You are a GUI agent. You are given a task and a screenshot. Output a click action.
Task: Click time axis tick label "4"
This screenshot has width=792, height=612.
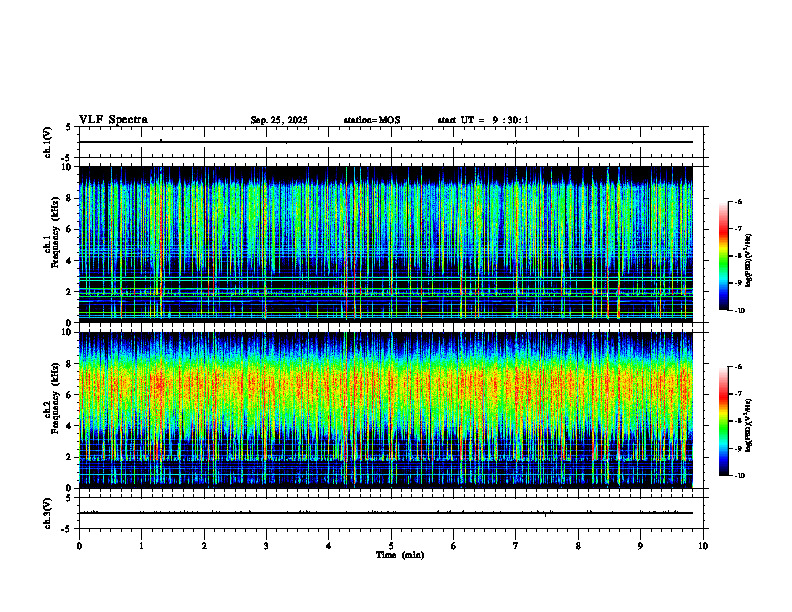[x=329, y=546]
